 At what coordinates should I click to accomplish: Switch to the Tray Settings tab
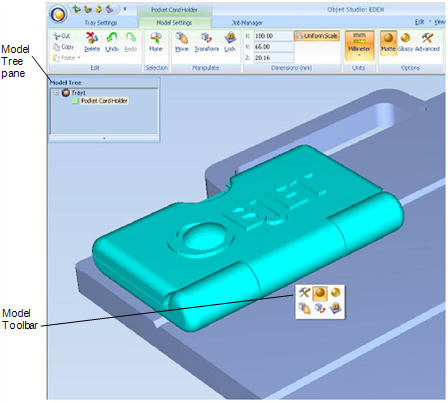(101, 23)
